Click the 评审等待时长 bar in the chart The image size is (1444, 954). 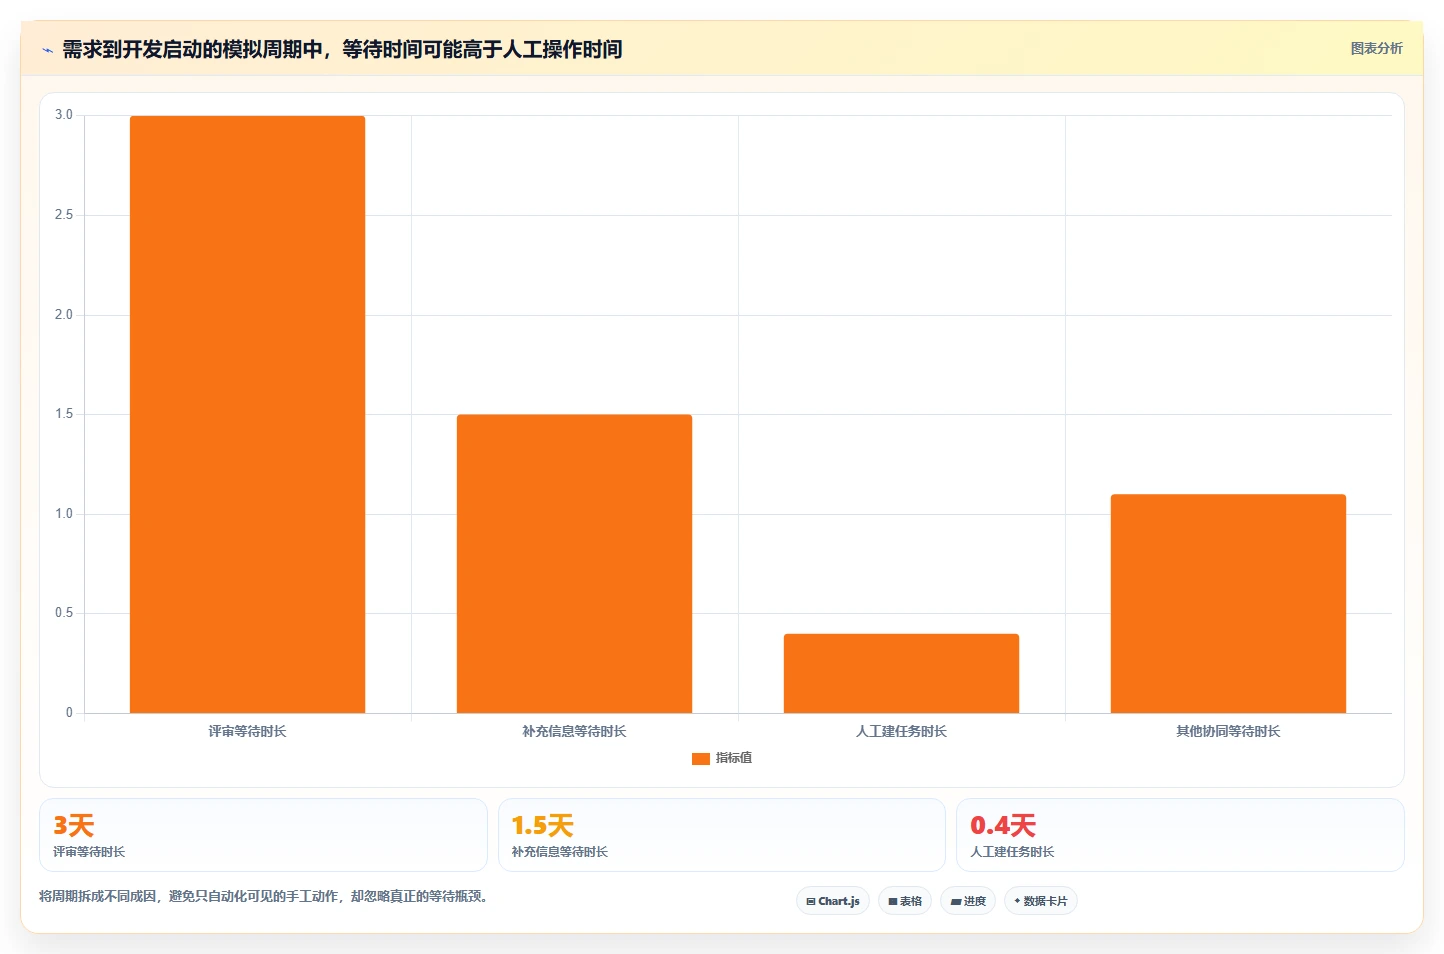[247, 414]
